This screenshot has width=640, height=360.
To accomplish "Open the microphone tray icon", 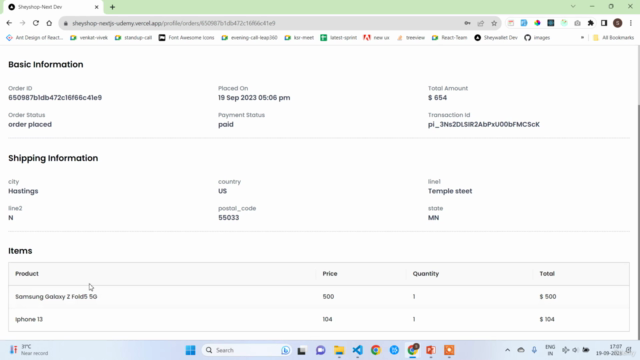I will [x=534, y=350].
